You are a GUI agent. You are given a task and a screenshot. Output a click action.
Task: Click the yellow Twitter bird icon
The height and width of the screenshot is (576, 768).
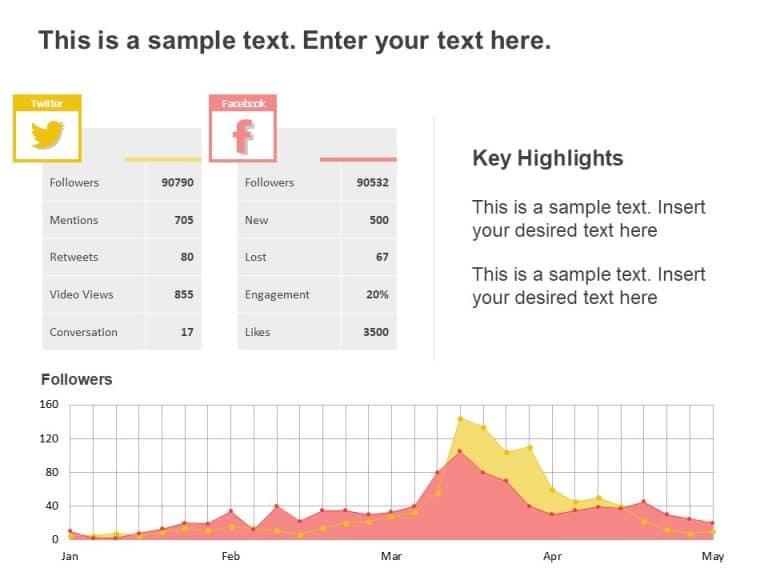tap(48, 135)
